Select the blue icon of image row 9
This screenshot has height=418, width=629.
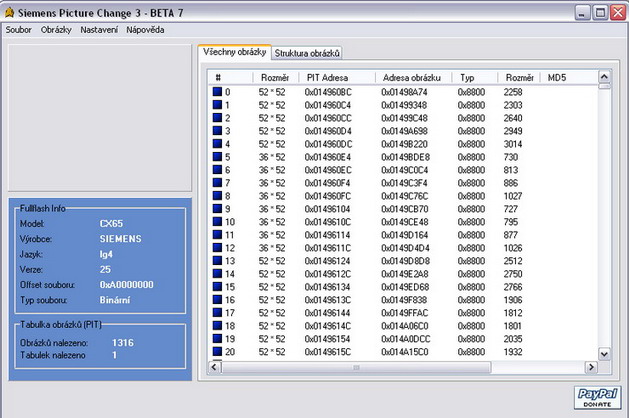point(217,209)
